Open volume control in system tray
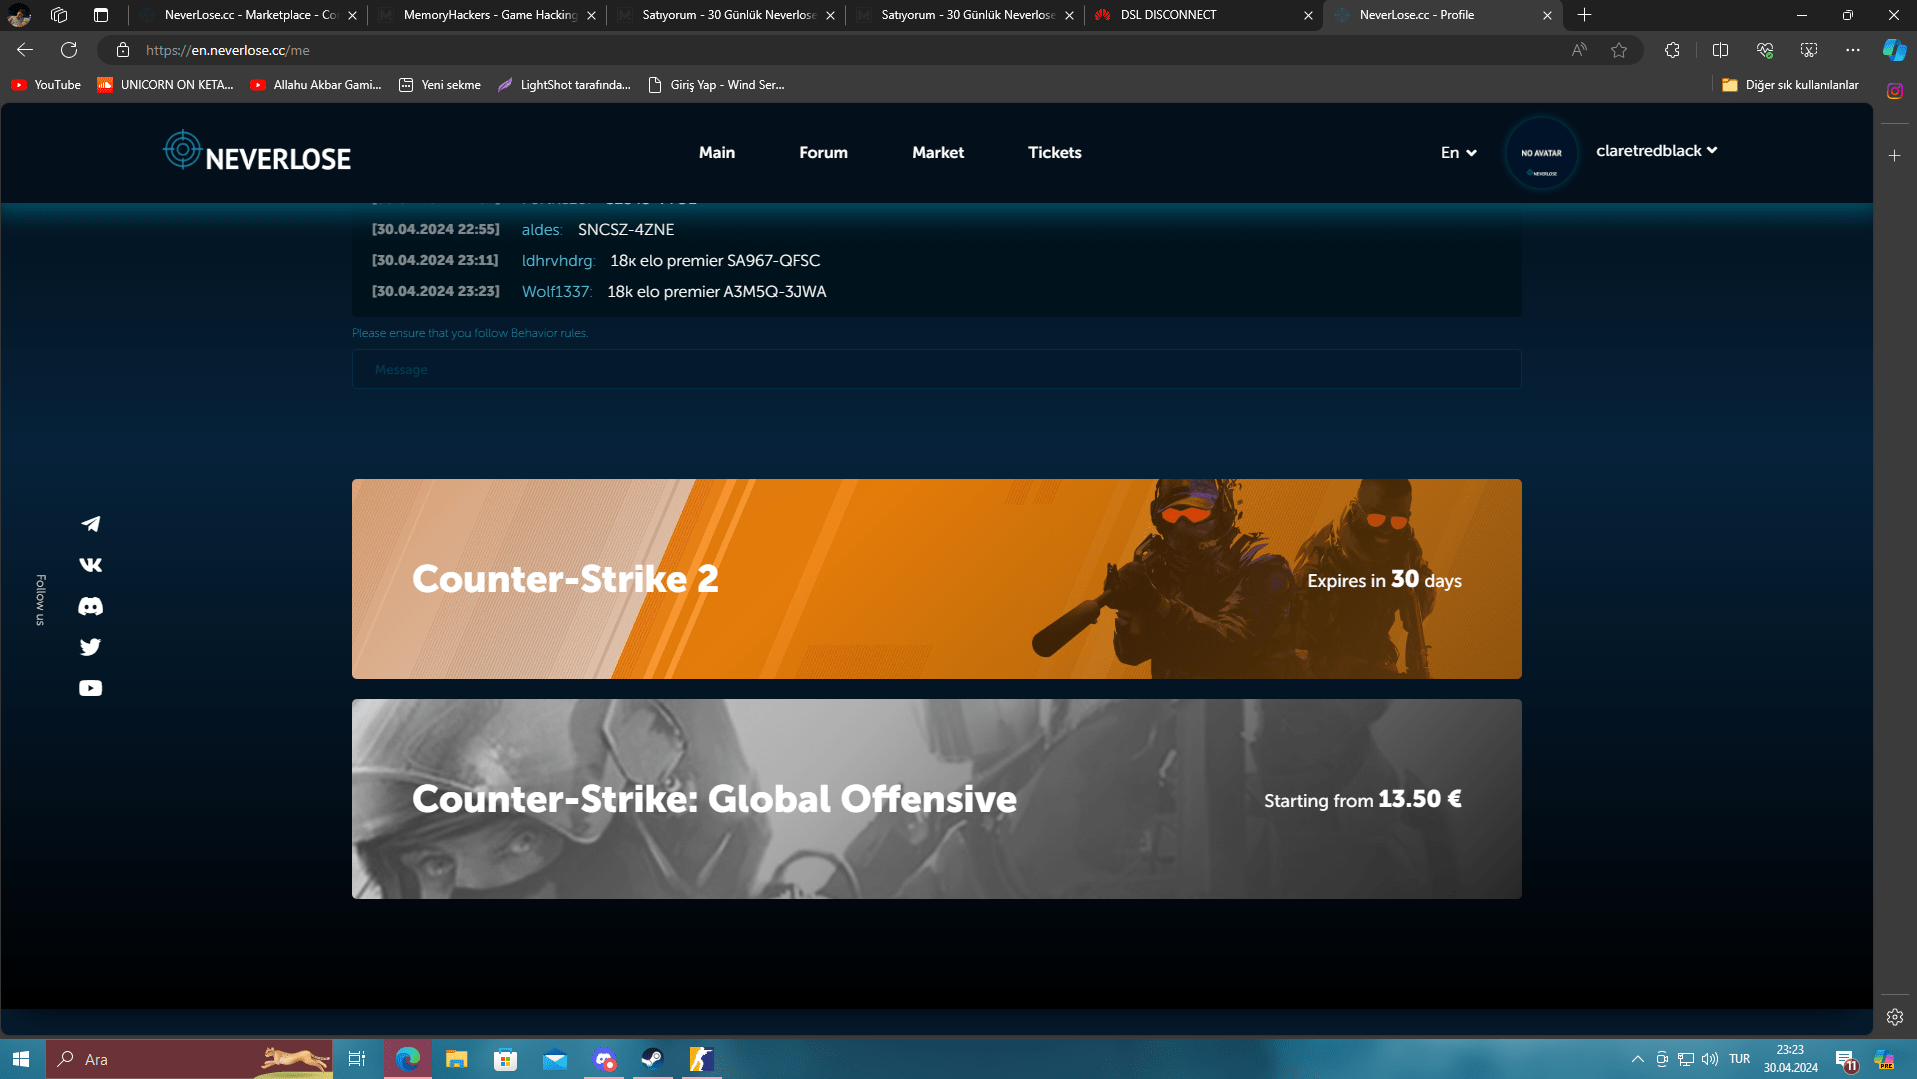The width and height of the screenshot is (1917, 1079). [1710, 1059]
